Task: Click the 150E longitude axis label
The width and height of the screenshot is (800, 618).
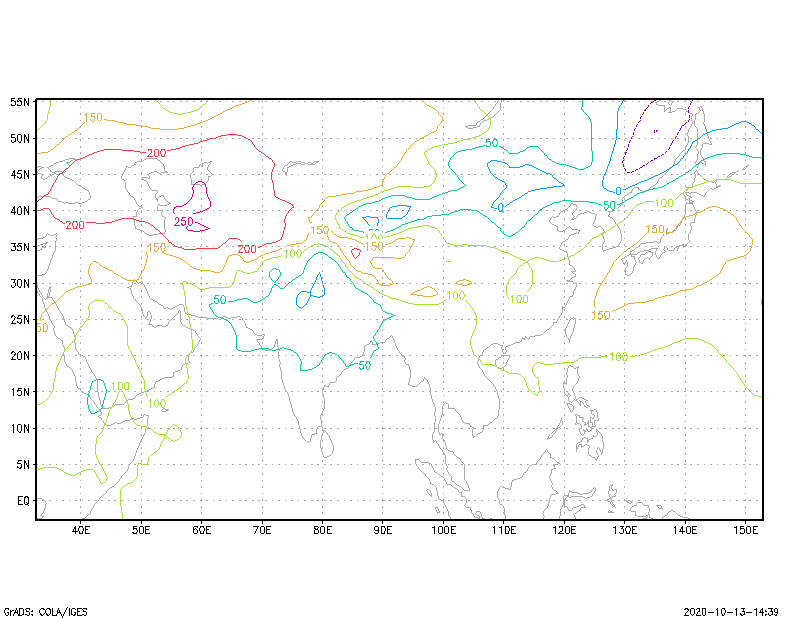Action: (x=746, y=530)
